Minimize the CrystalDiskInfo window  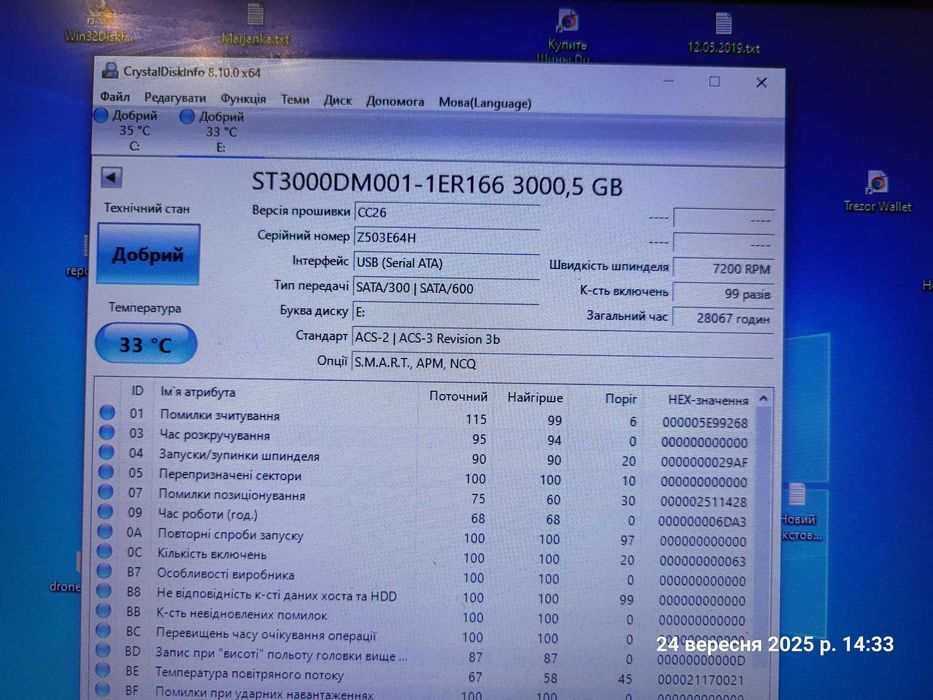click(x=668, y=81)
